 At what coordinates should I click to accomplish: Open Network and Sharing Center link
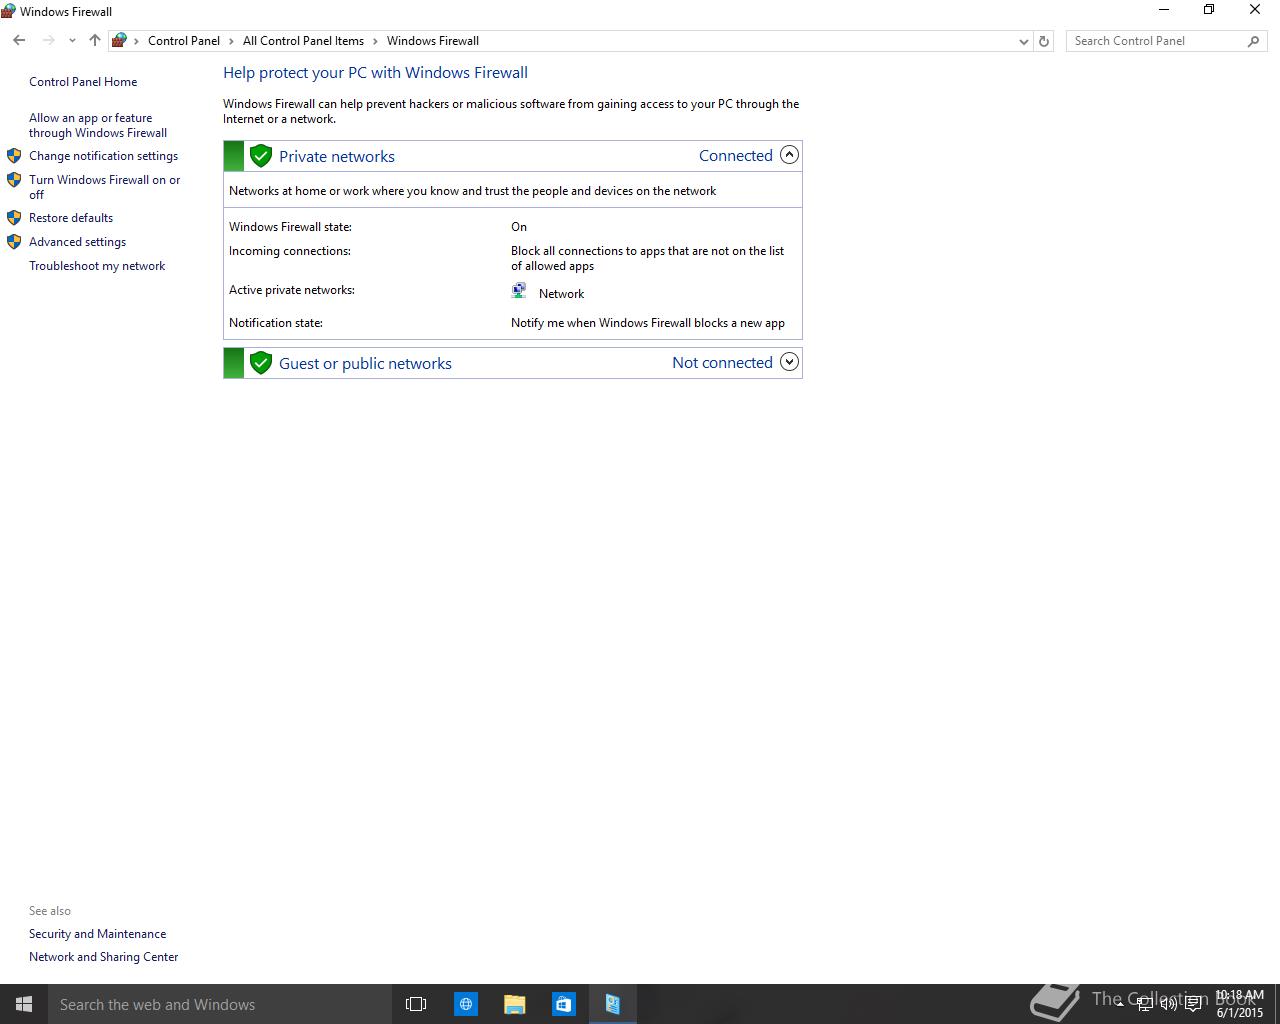pos(103,957)
